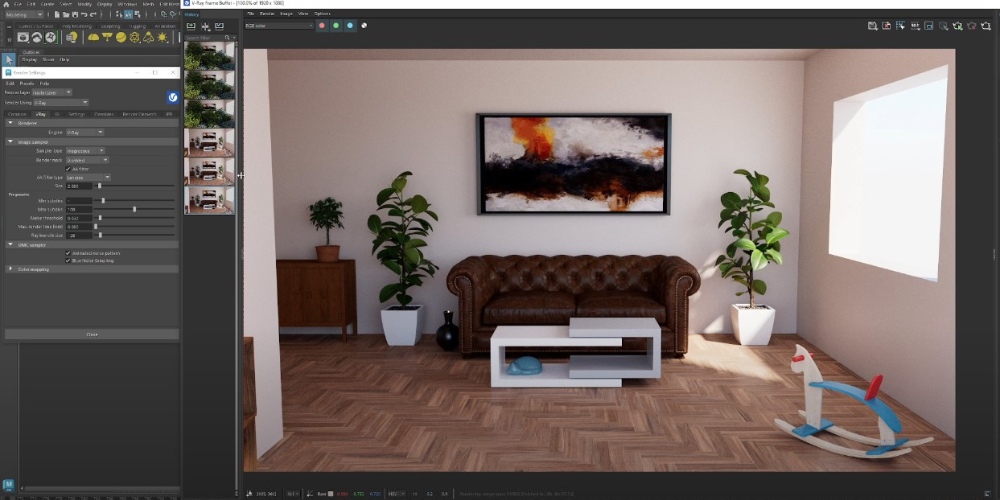This screenshot has height=500, width=1000.
Task: Select the arrow selection tool in Maya
Action: (x=9, y=60)
